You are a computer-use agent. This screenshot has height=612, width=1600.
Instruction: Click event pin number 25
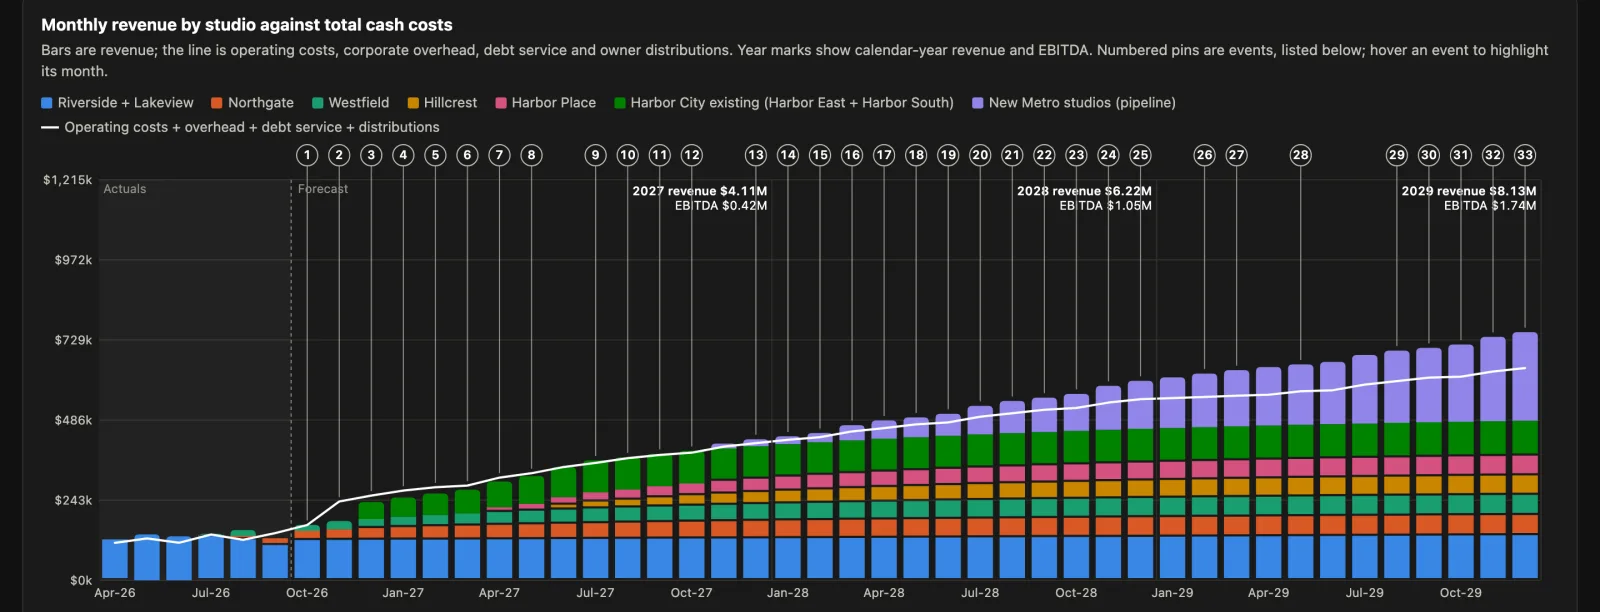(1140, 155)
